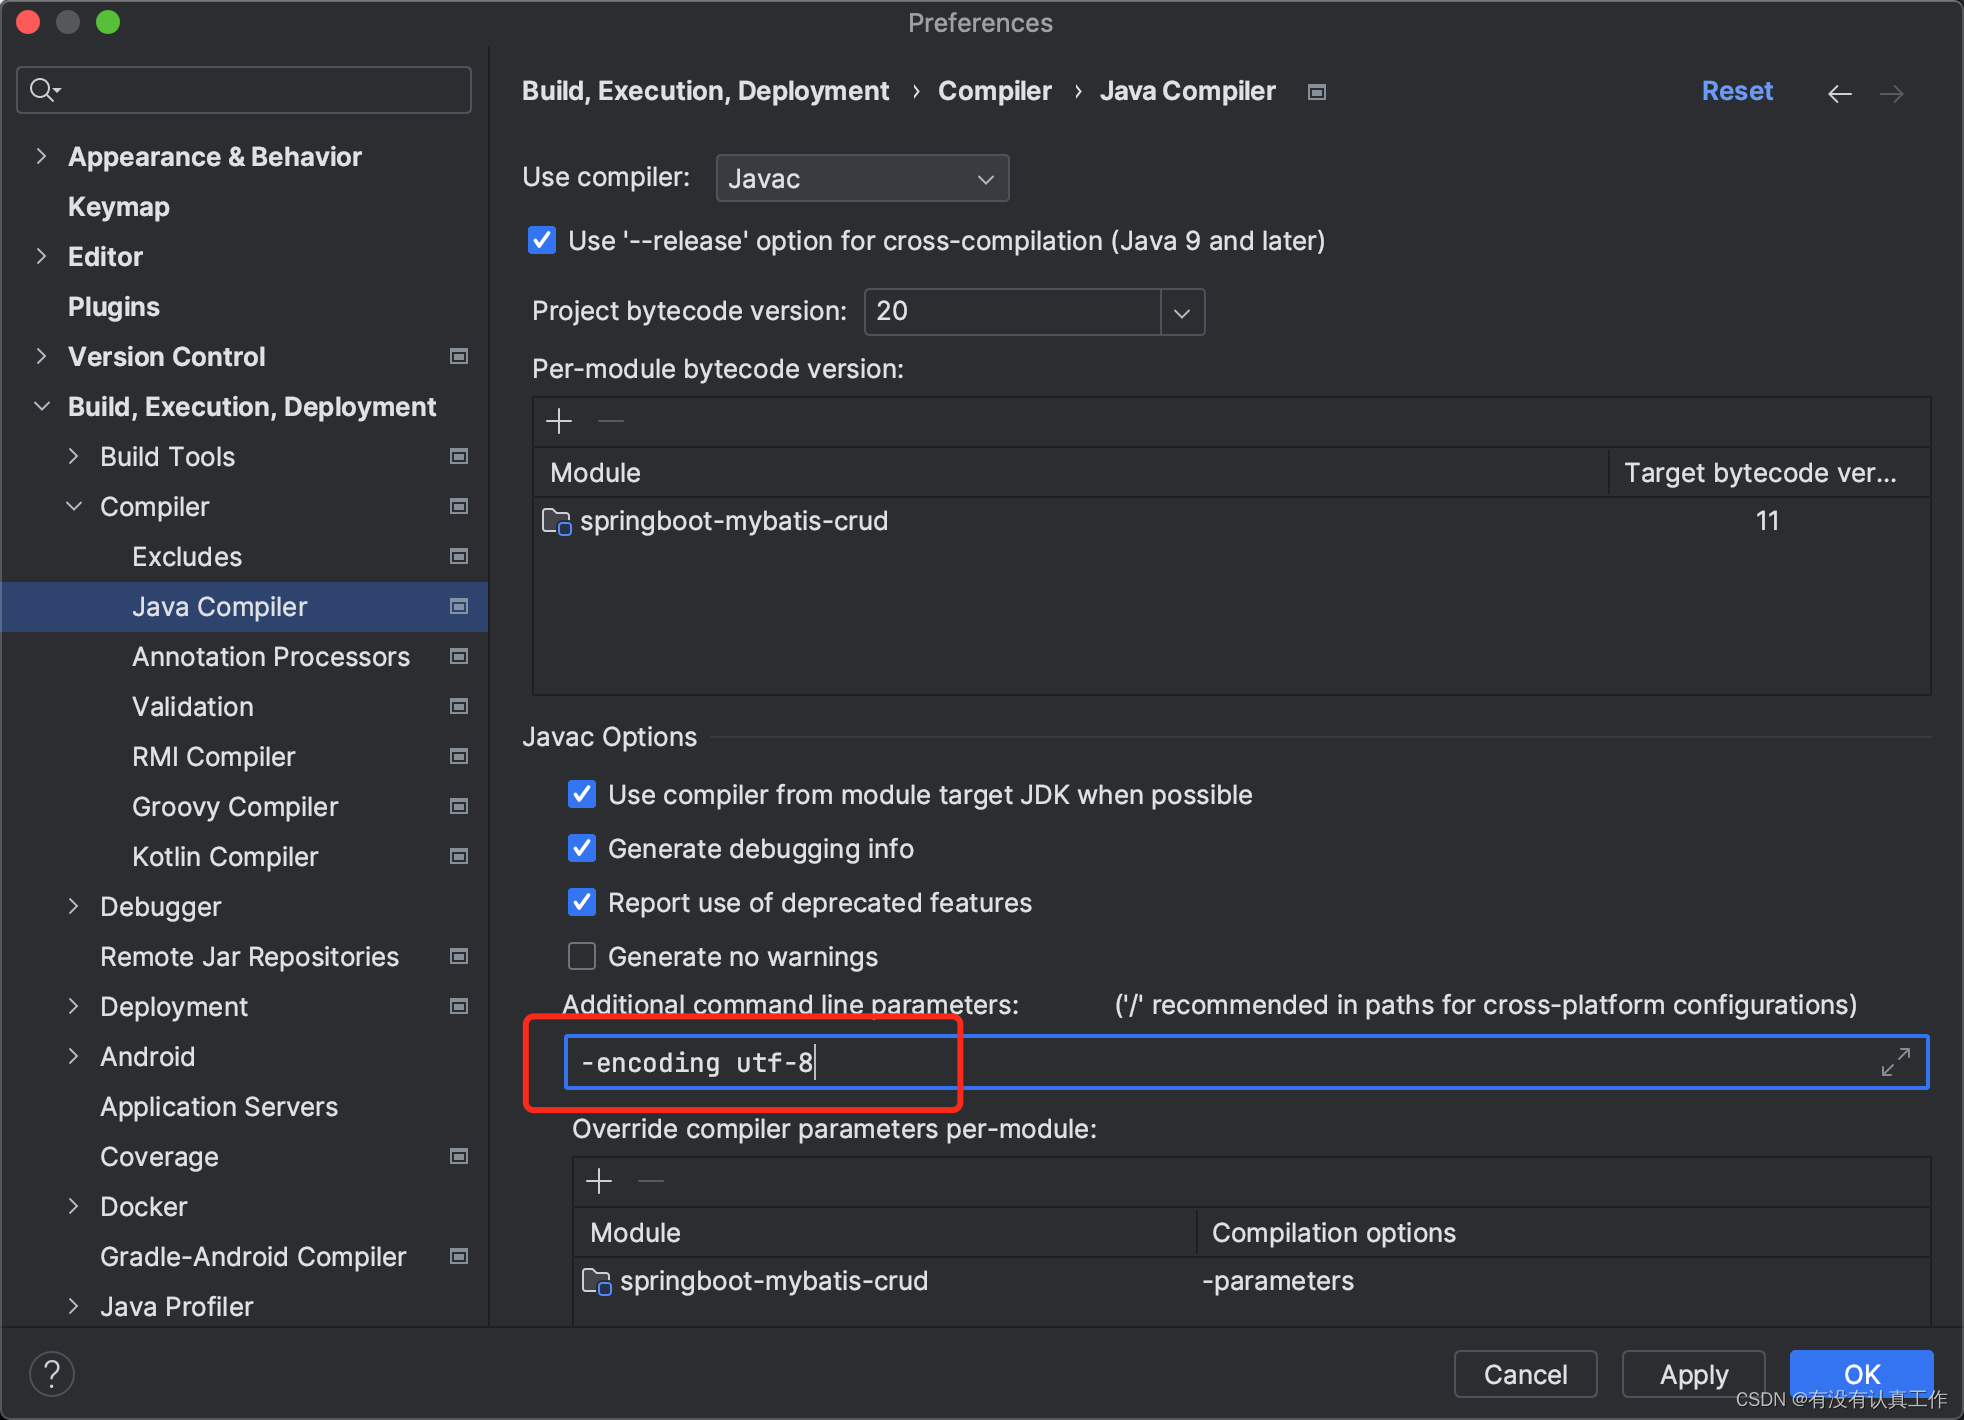Disable Report use of deprecated features
The width and height of the screenshot is (1964, 1420).
click(x=581, y=902)
